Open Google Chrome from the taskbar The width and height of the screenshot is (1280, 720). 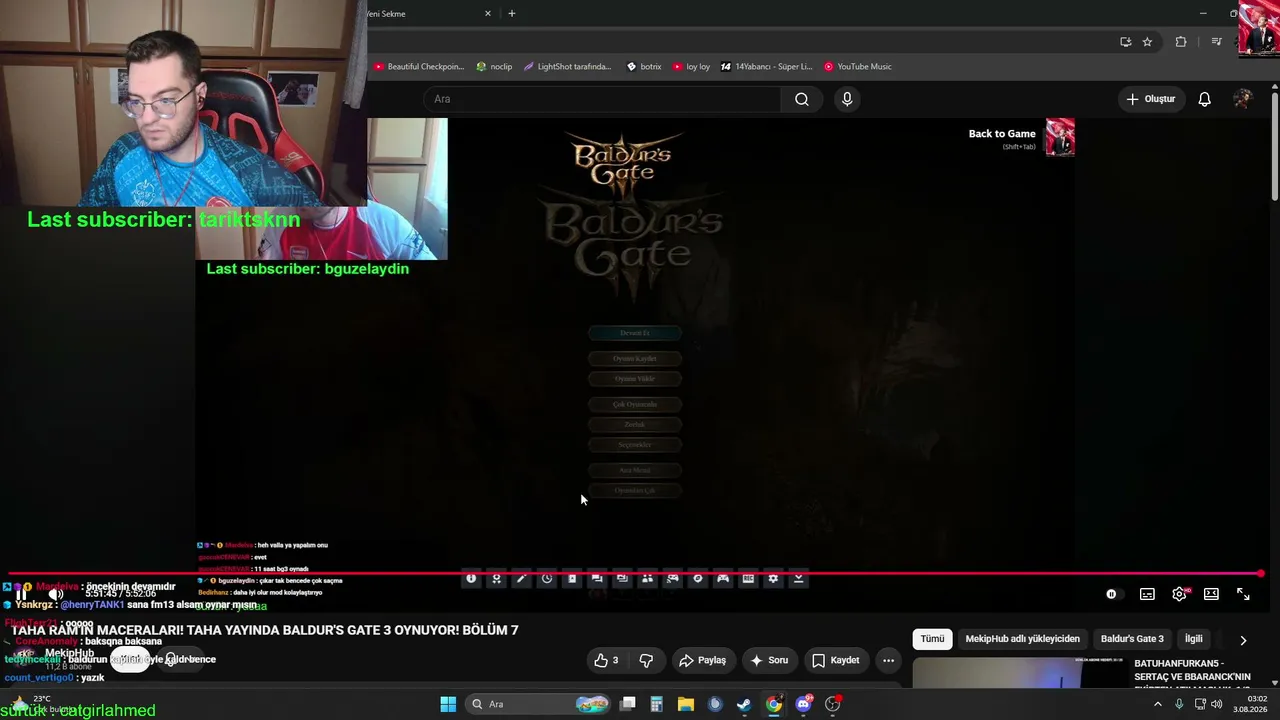pos(774,704)
